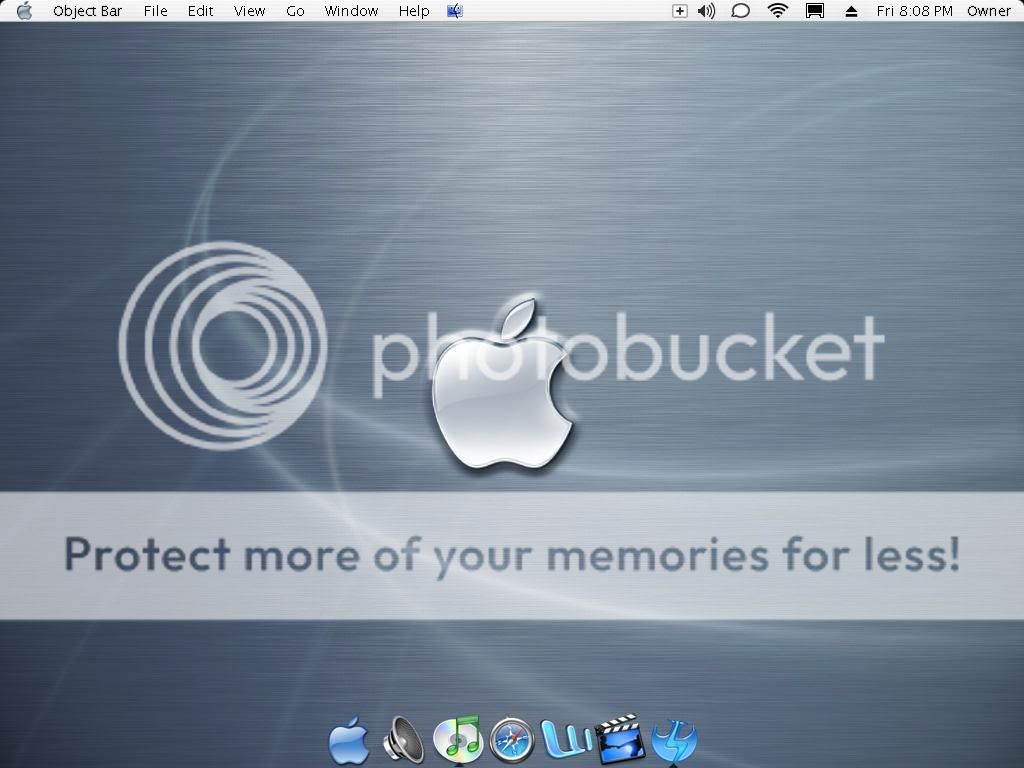Open iTunes from the dock

tap(457, 741)
